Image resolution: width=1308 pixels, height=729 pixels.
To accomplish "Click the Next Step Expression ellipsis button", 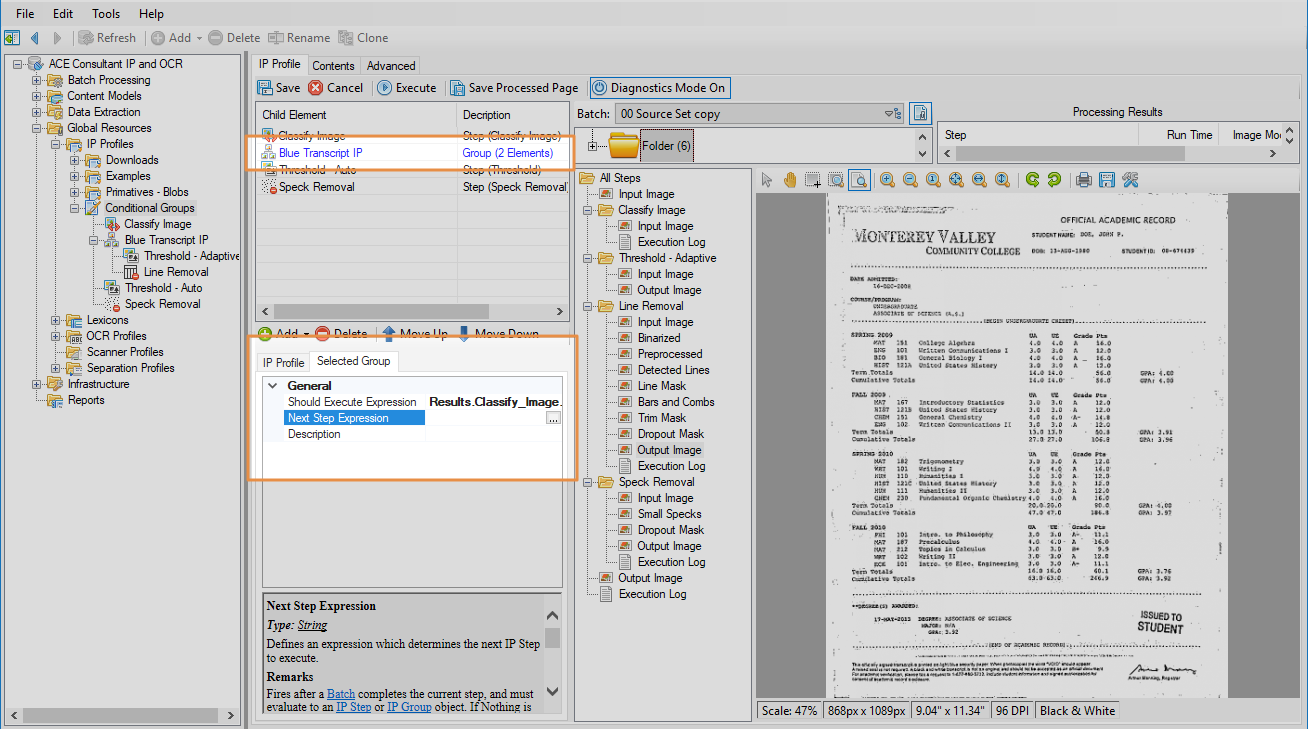I will (x=553, y=419).
